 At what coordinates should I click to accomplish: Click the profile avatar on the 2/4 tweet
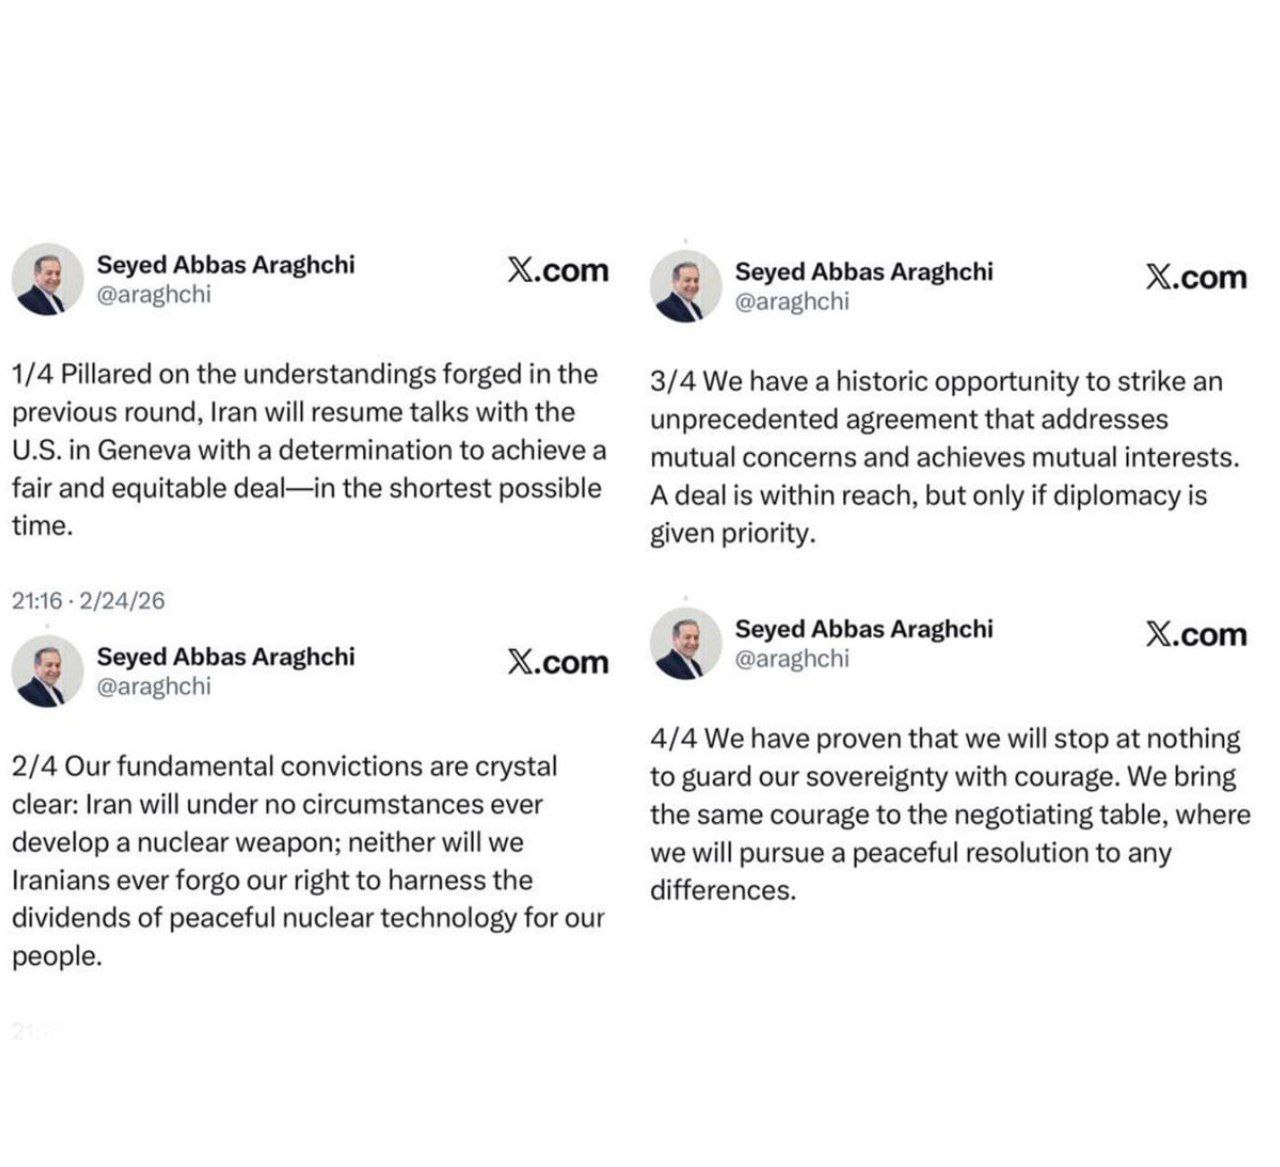(x=48, y=671)
